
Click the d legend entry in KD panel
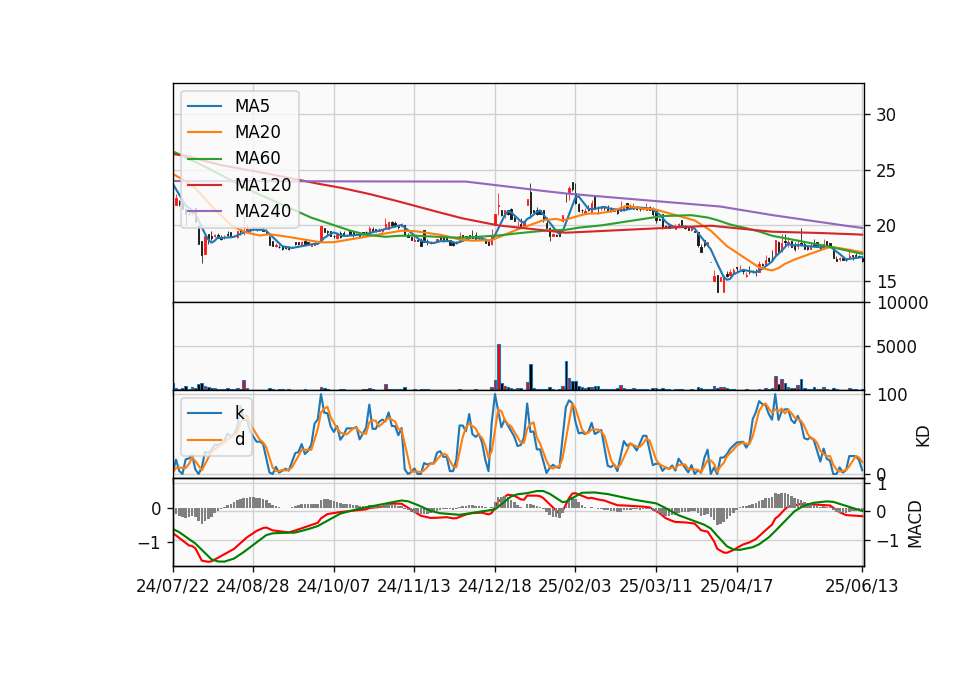[x=240, y=439]
